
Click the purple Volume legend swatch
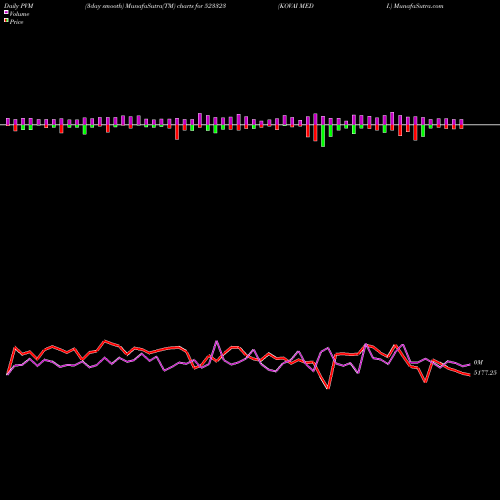pyautogui.click(x=6, y=13)
